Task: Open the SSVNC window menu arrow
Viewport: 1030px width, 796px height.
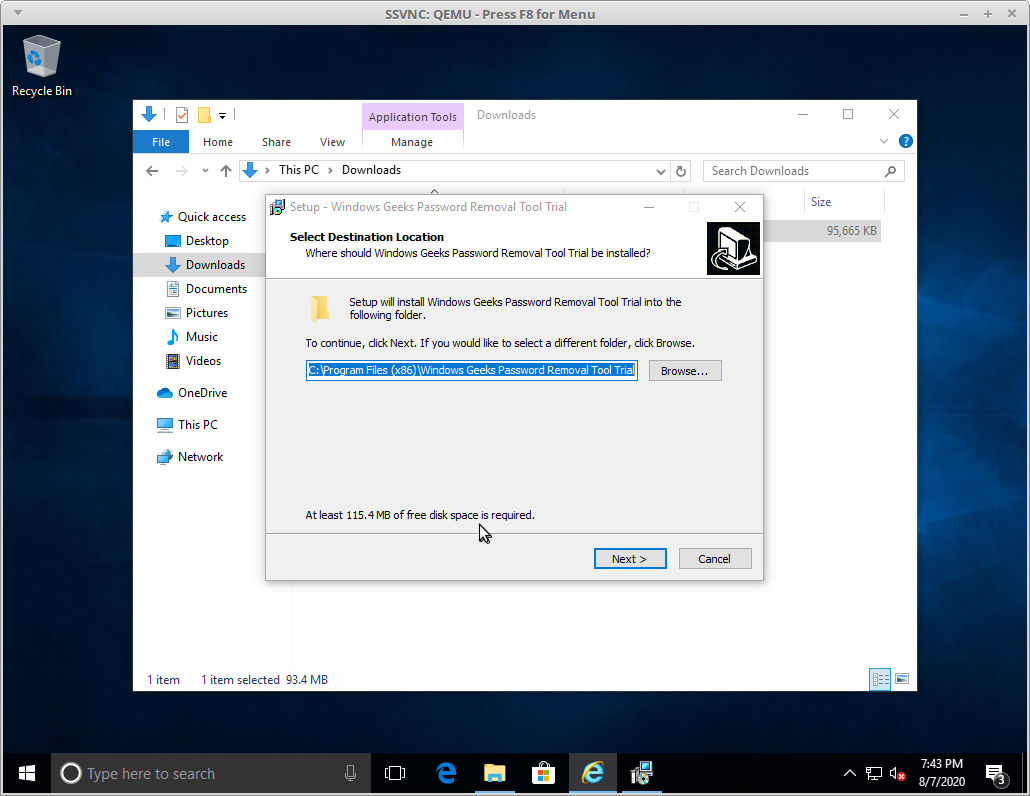Action: 18,14
